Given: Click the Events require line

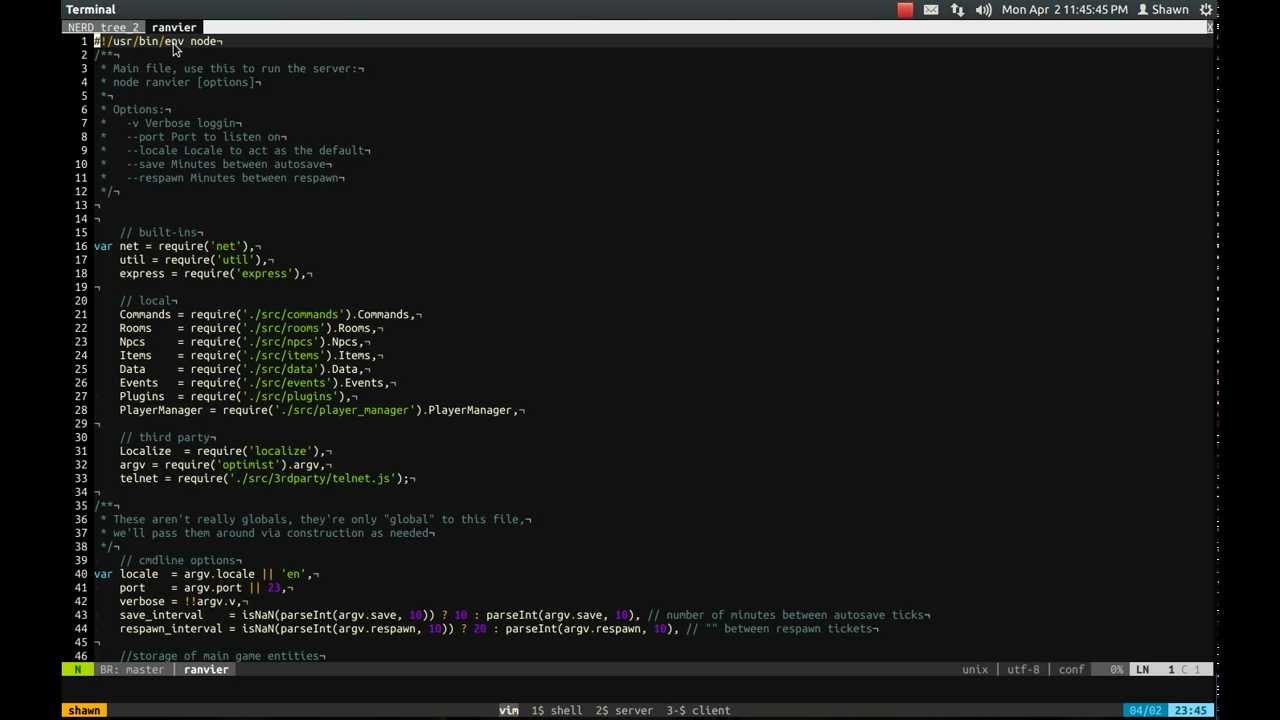Looking at the screenshot, I should (x=257, y=383).
